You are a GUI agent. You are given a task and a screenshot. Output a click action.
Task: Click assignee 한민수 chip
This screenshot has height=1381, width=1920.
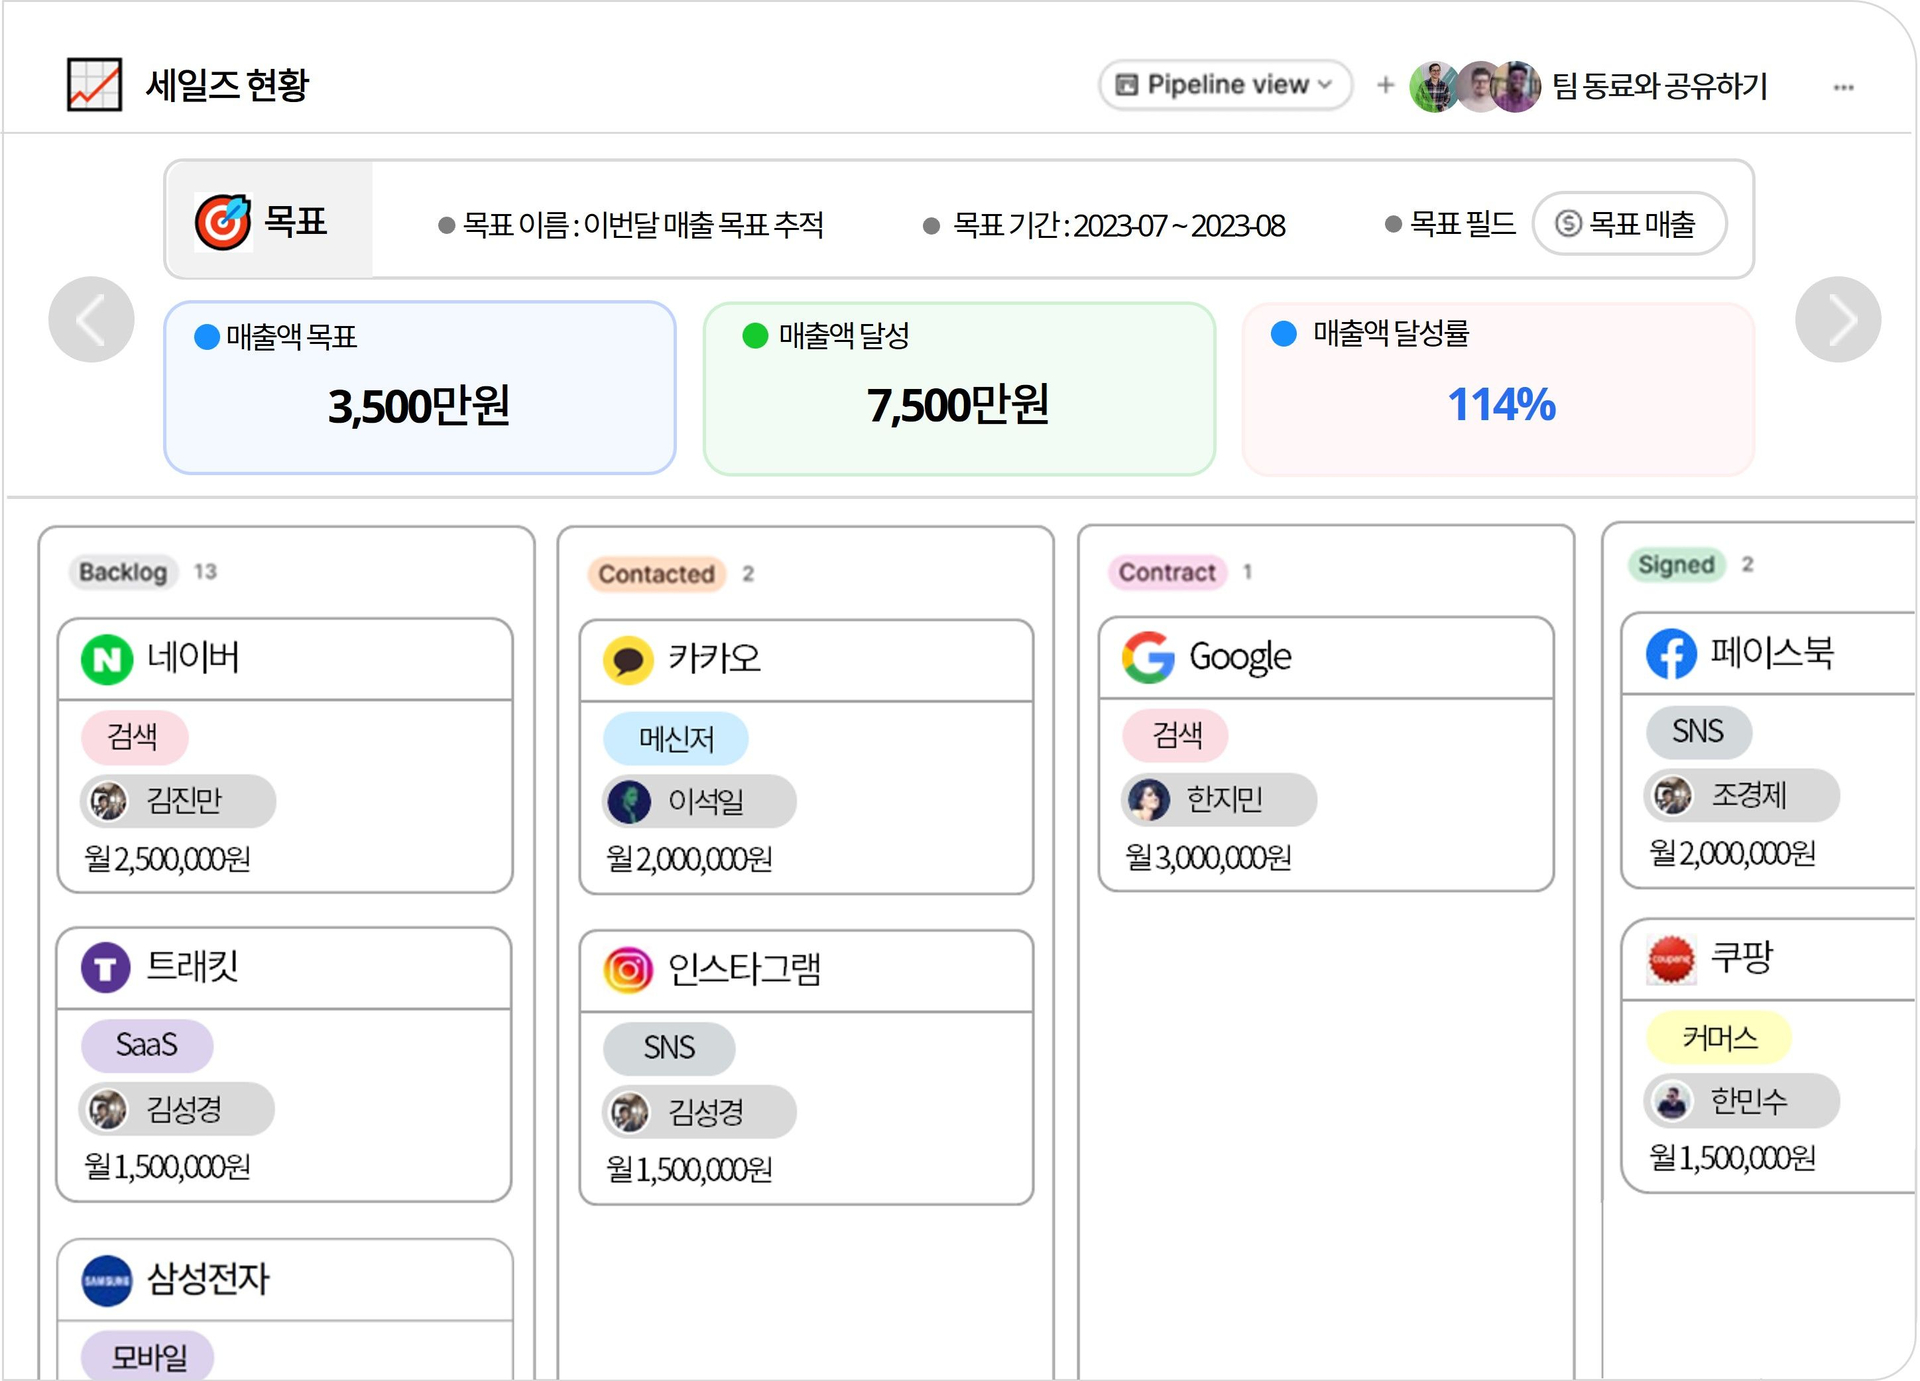coord(1742,1101)
